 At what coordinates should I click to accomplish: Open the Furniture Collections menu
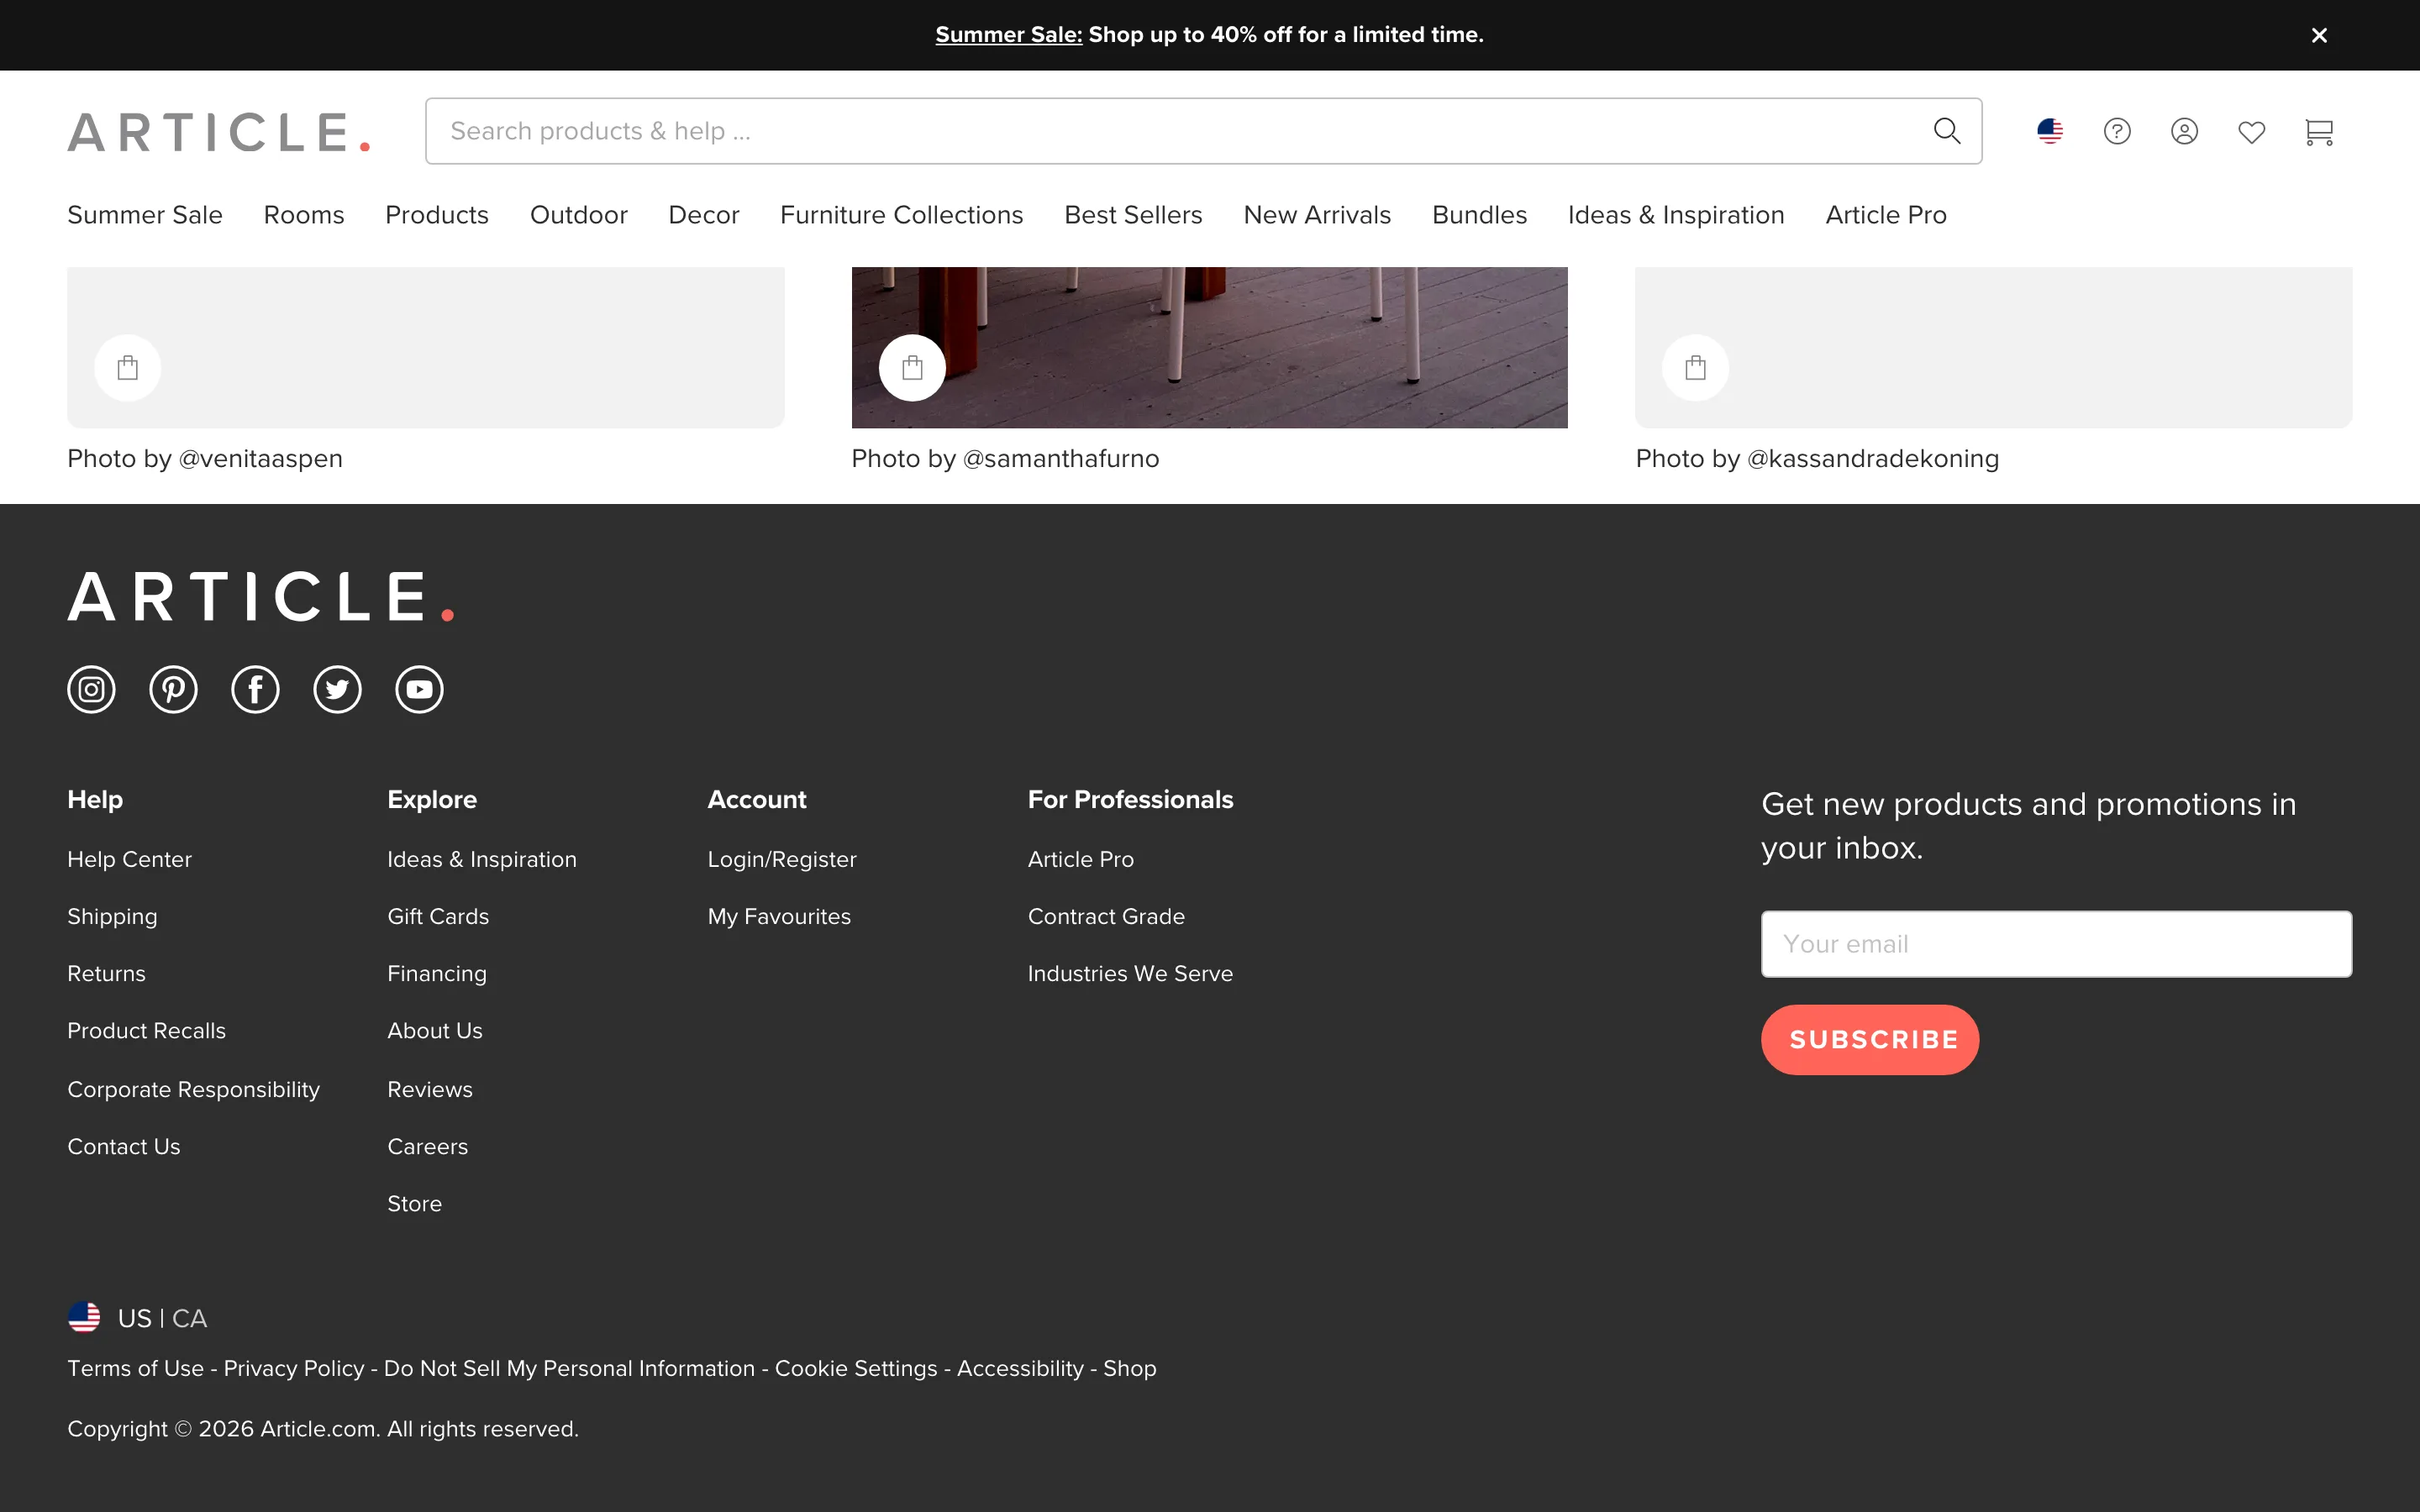point(902,215)
